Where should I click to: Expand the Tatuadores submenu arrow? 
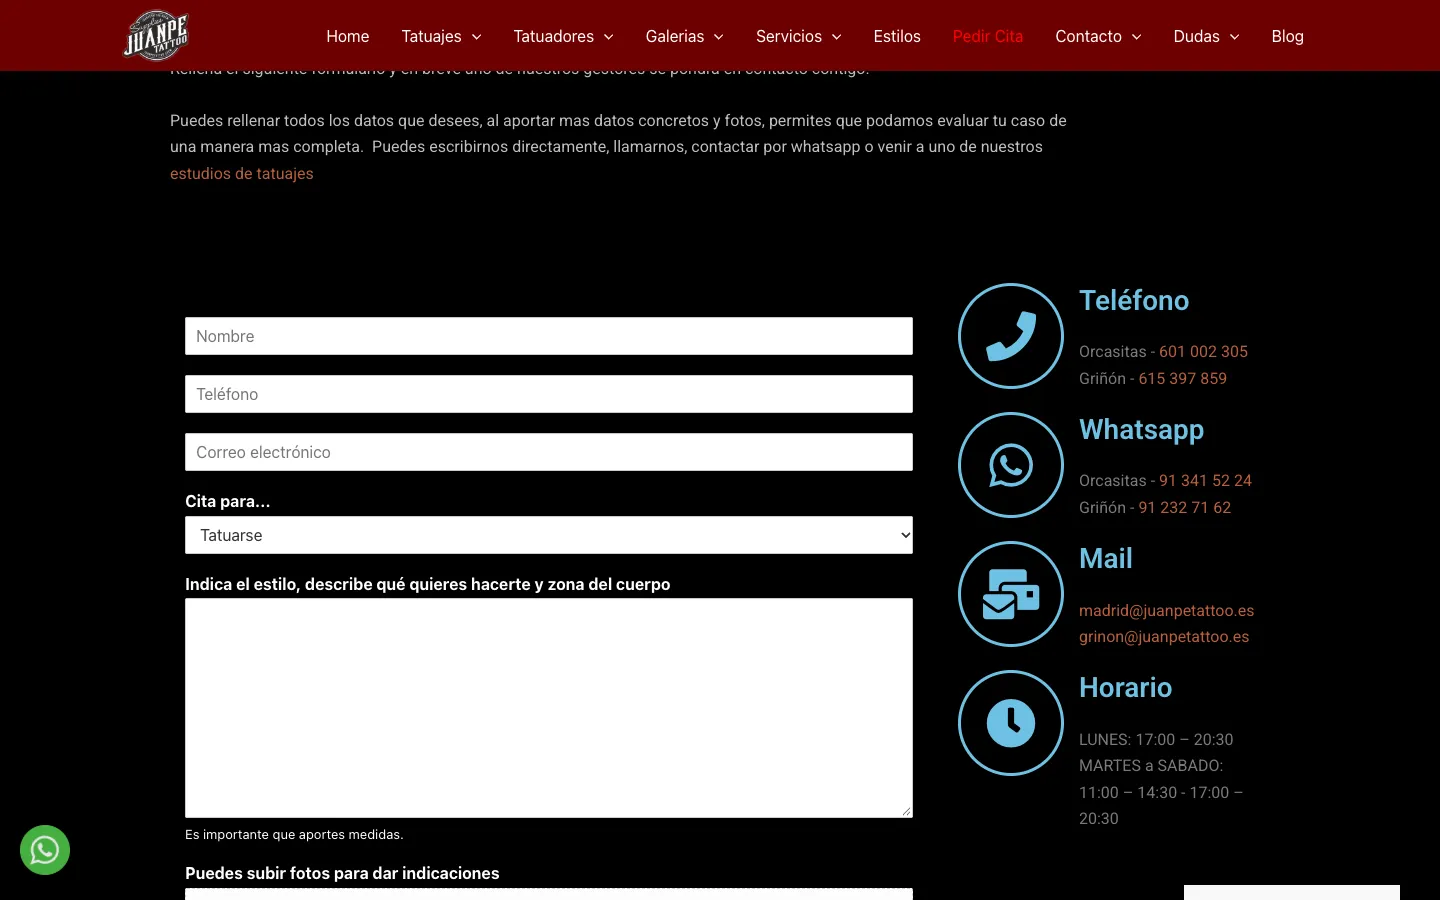[609, 37]
